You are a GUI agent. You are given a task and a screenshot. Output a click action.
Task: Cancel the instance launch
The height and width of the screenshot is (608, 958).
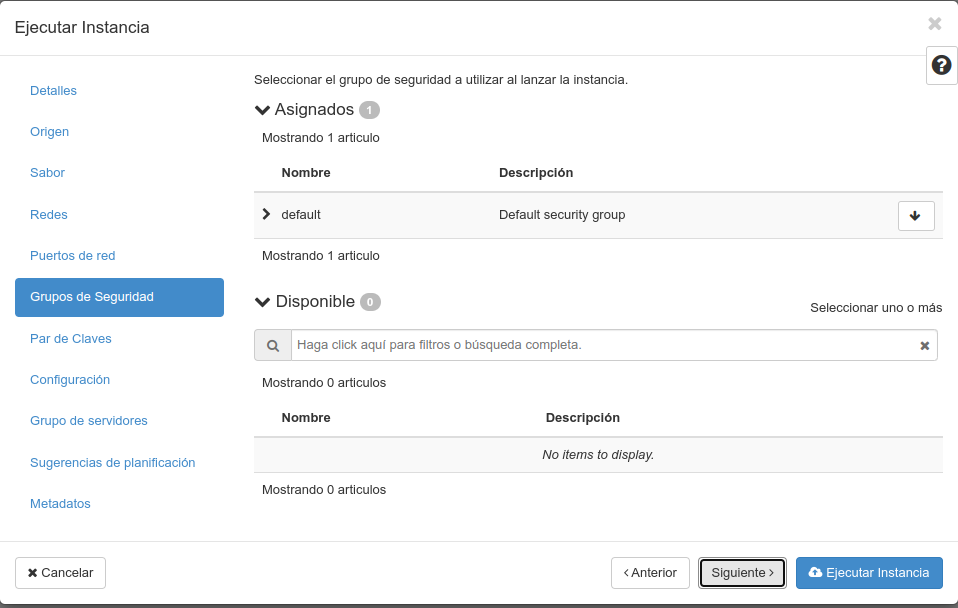(60, 573)
